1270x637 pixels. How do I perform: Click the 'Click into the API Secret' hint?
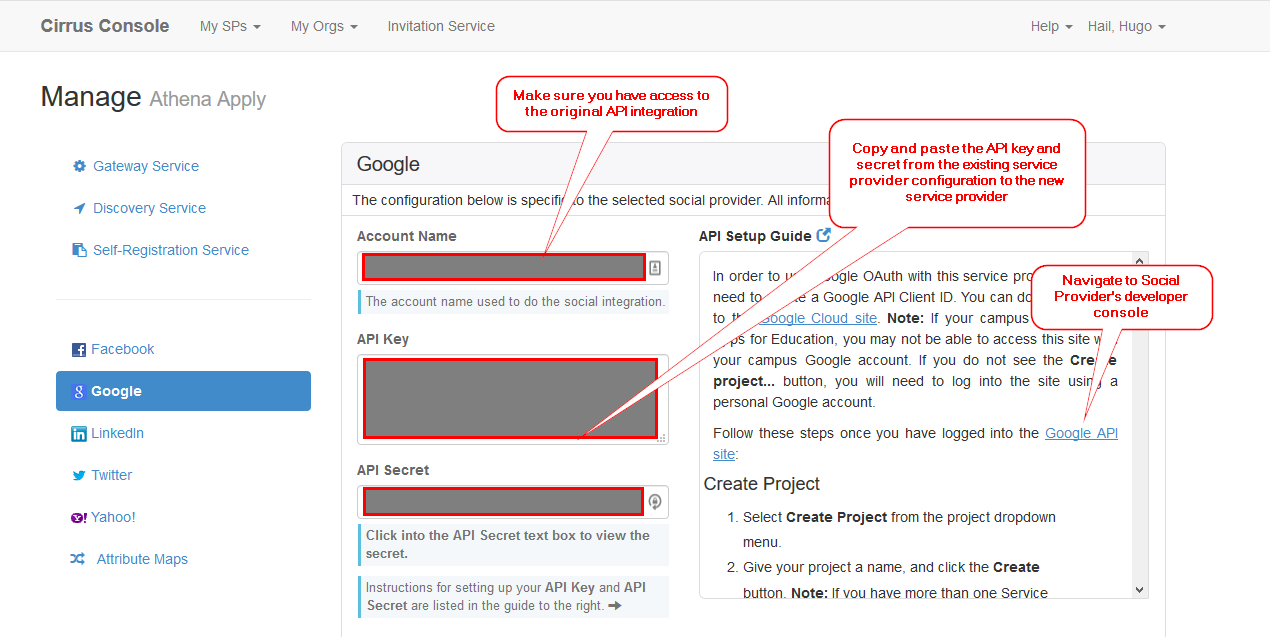pos(508,544)
